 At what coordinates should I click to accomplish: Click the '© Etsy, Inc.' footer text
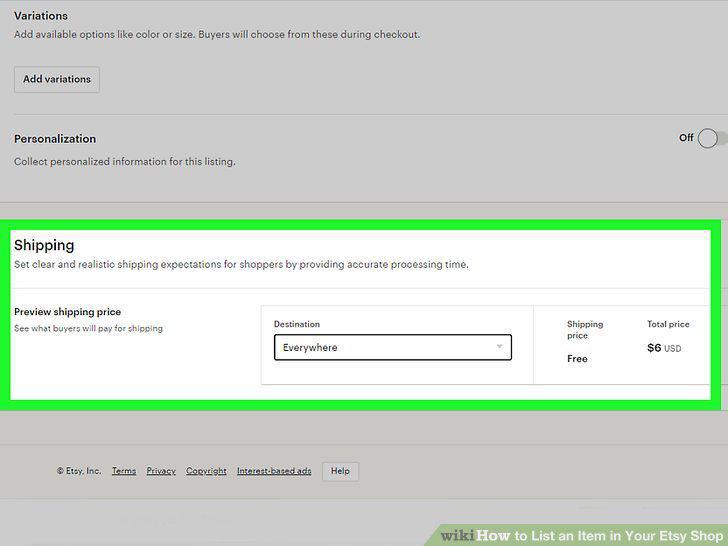point(79,471)
